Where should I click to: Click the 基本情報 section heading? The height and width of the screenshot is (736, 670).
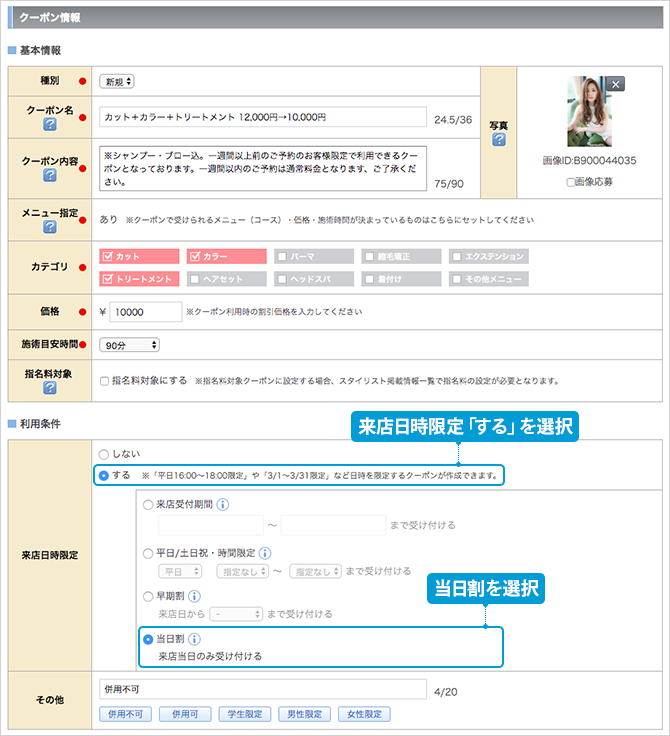pos(40,51)
